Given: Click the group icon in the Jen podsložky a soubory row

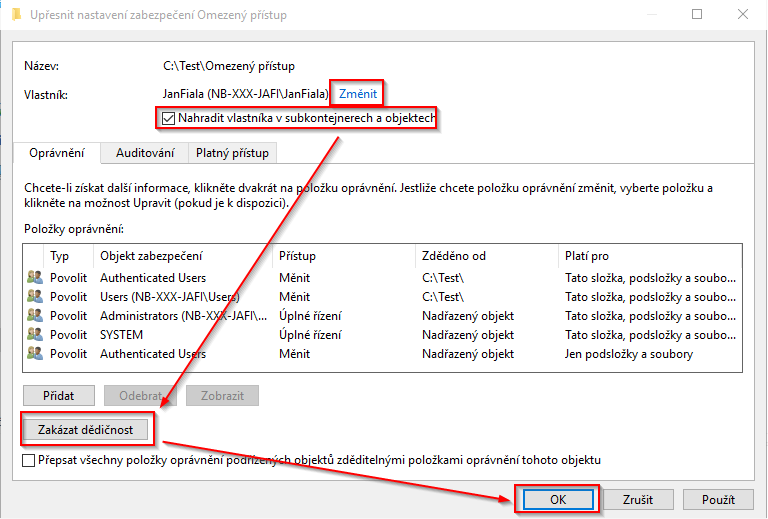Looking at the screenshot, I should pos(35,354).
